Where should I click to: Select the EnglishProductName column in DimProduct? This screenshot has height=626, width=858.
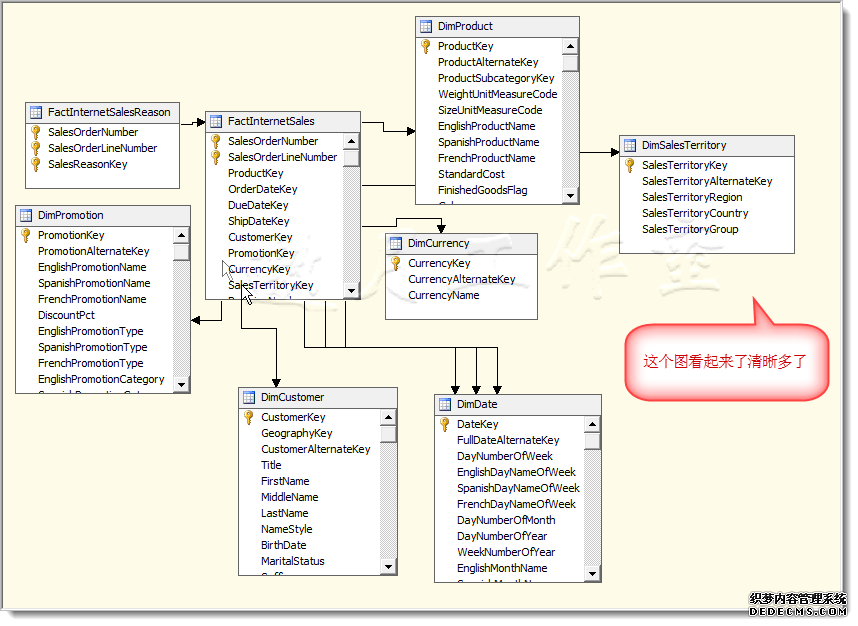click(x=486, y=126)
